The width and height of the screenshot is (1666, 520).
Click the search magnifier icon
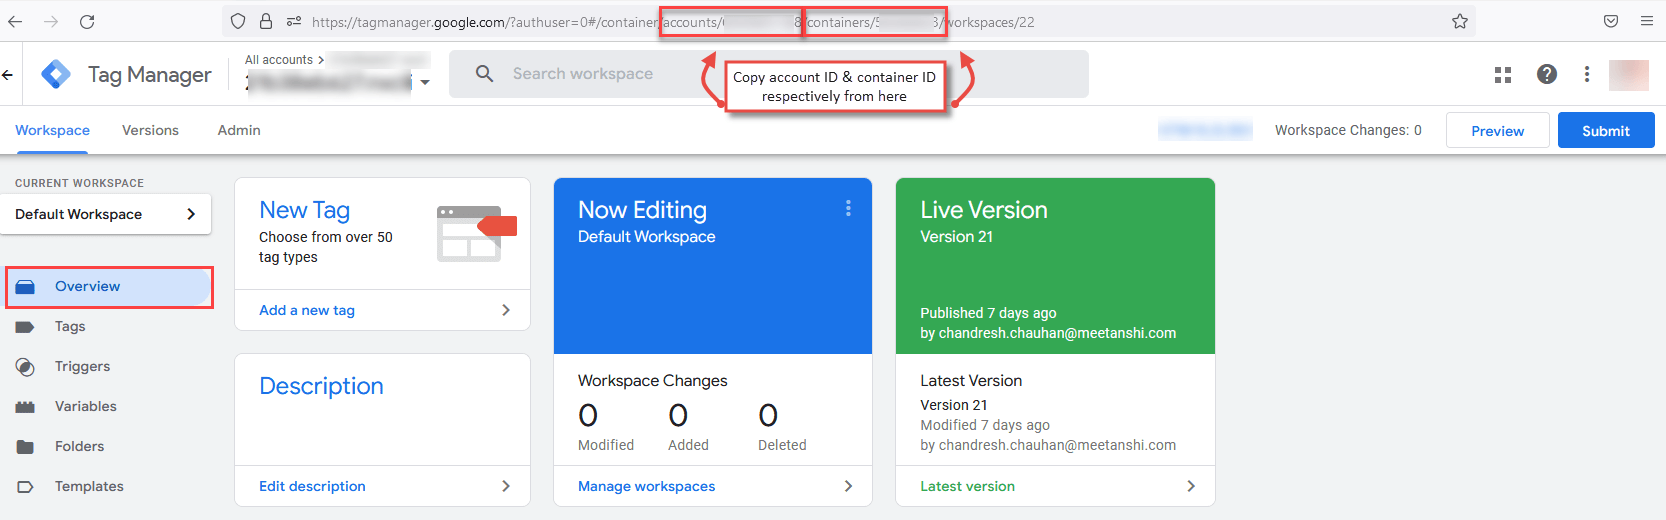(x=485, y=74)
